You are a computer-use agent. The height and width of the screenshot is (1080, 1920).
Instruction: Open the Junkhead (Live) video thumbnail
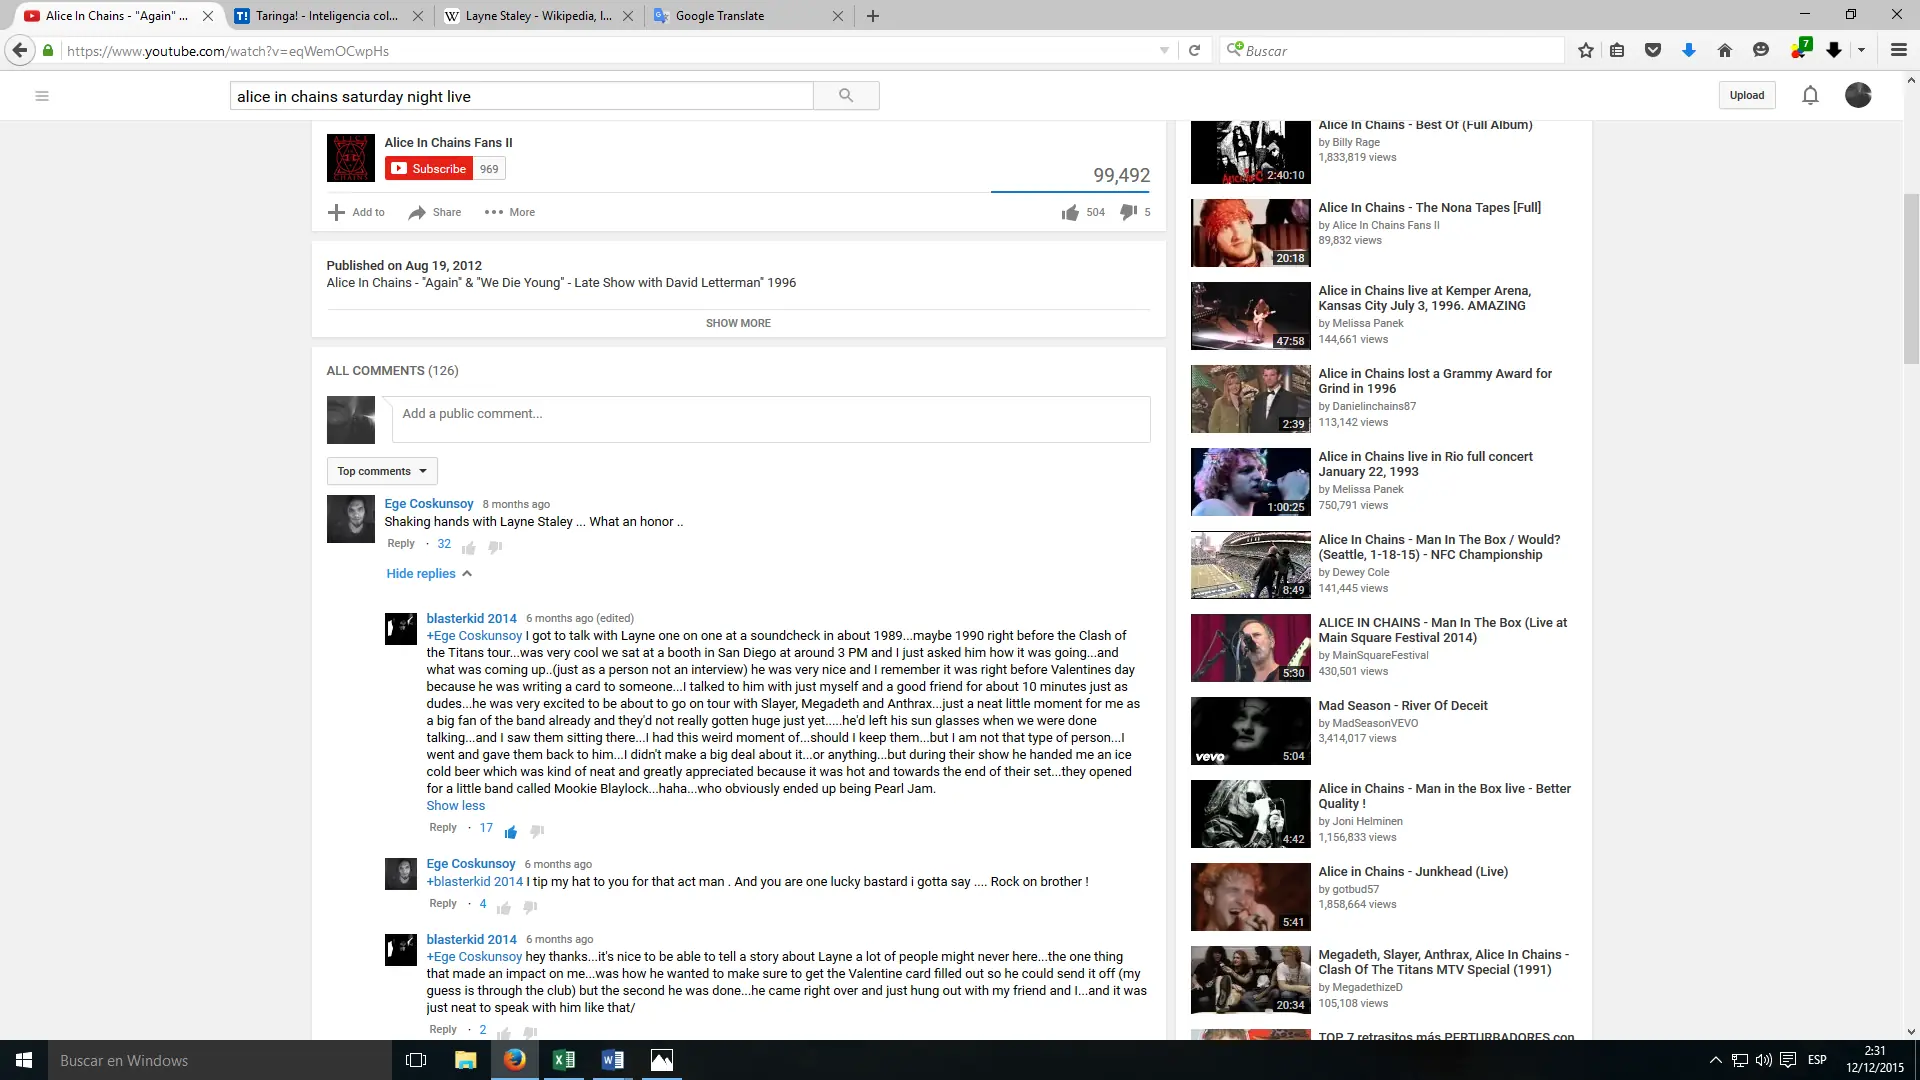[1250, 897]
